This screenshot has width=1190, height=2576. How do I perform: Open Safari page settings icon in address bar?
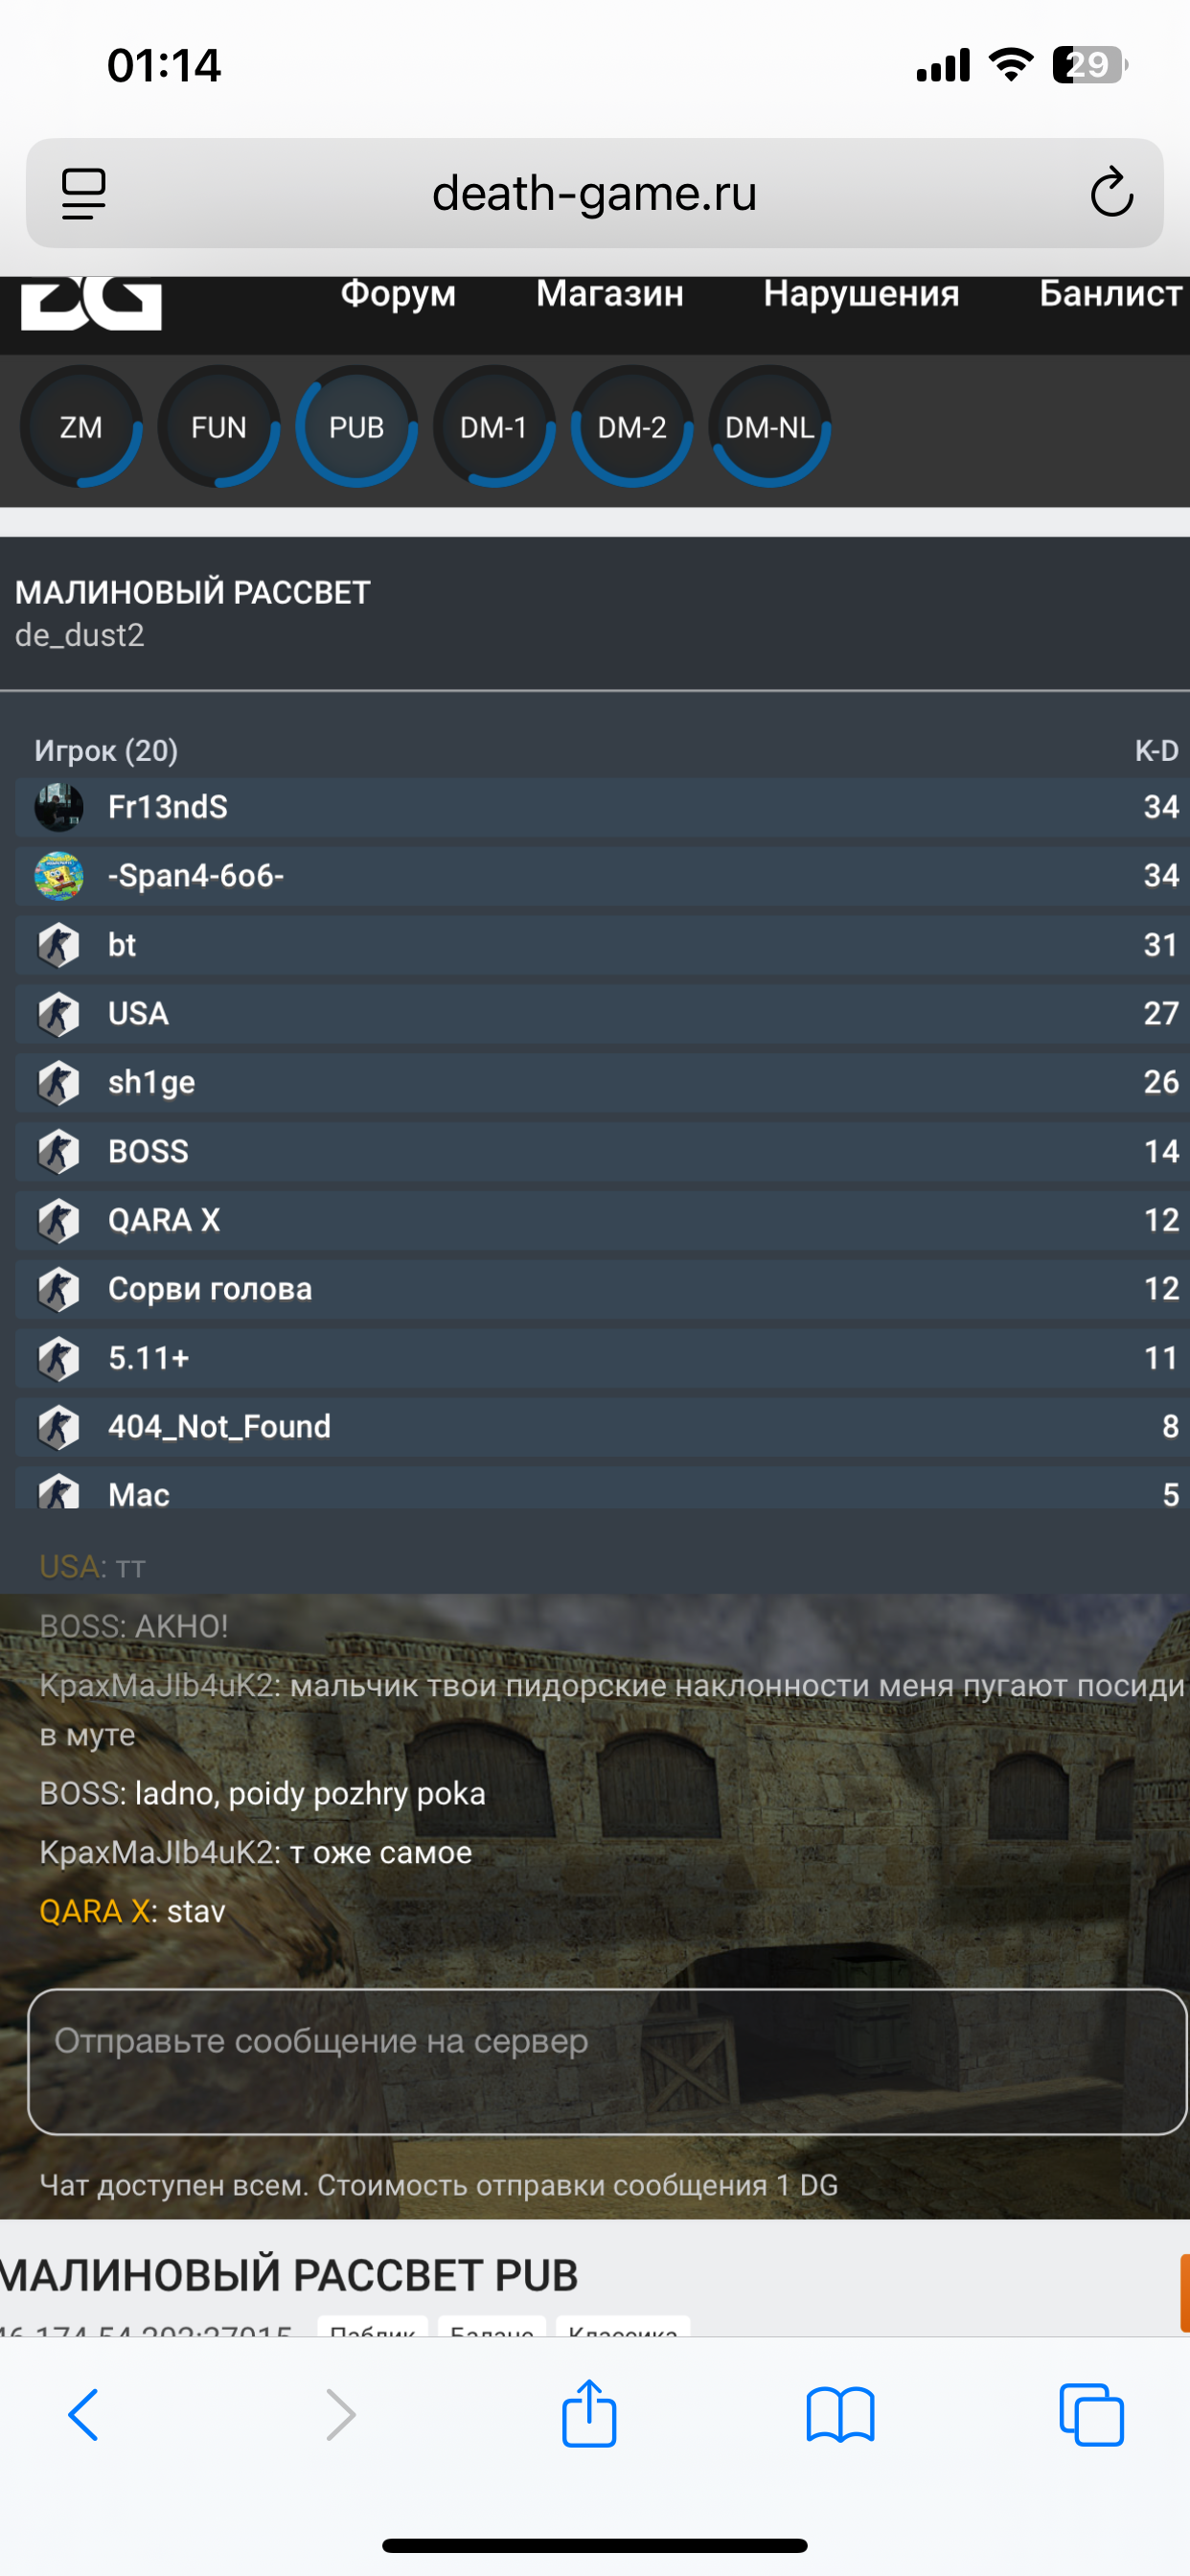[84, 193]
